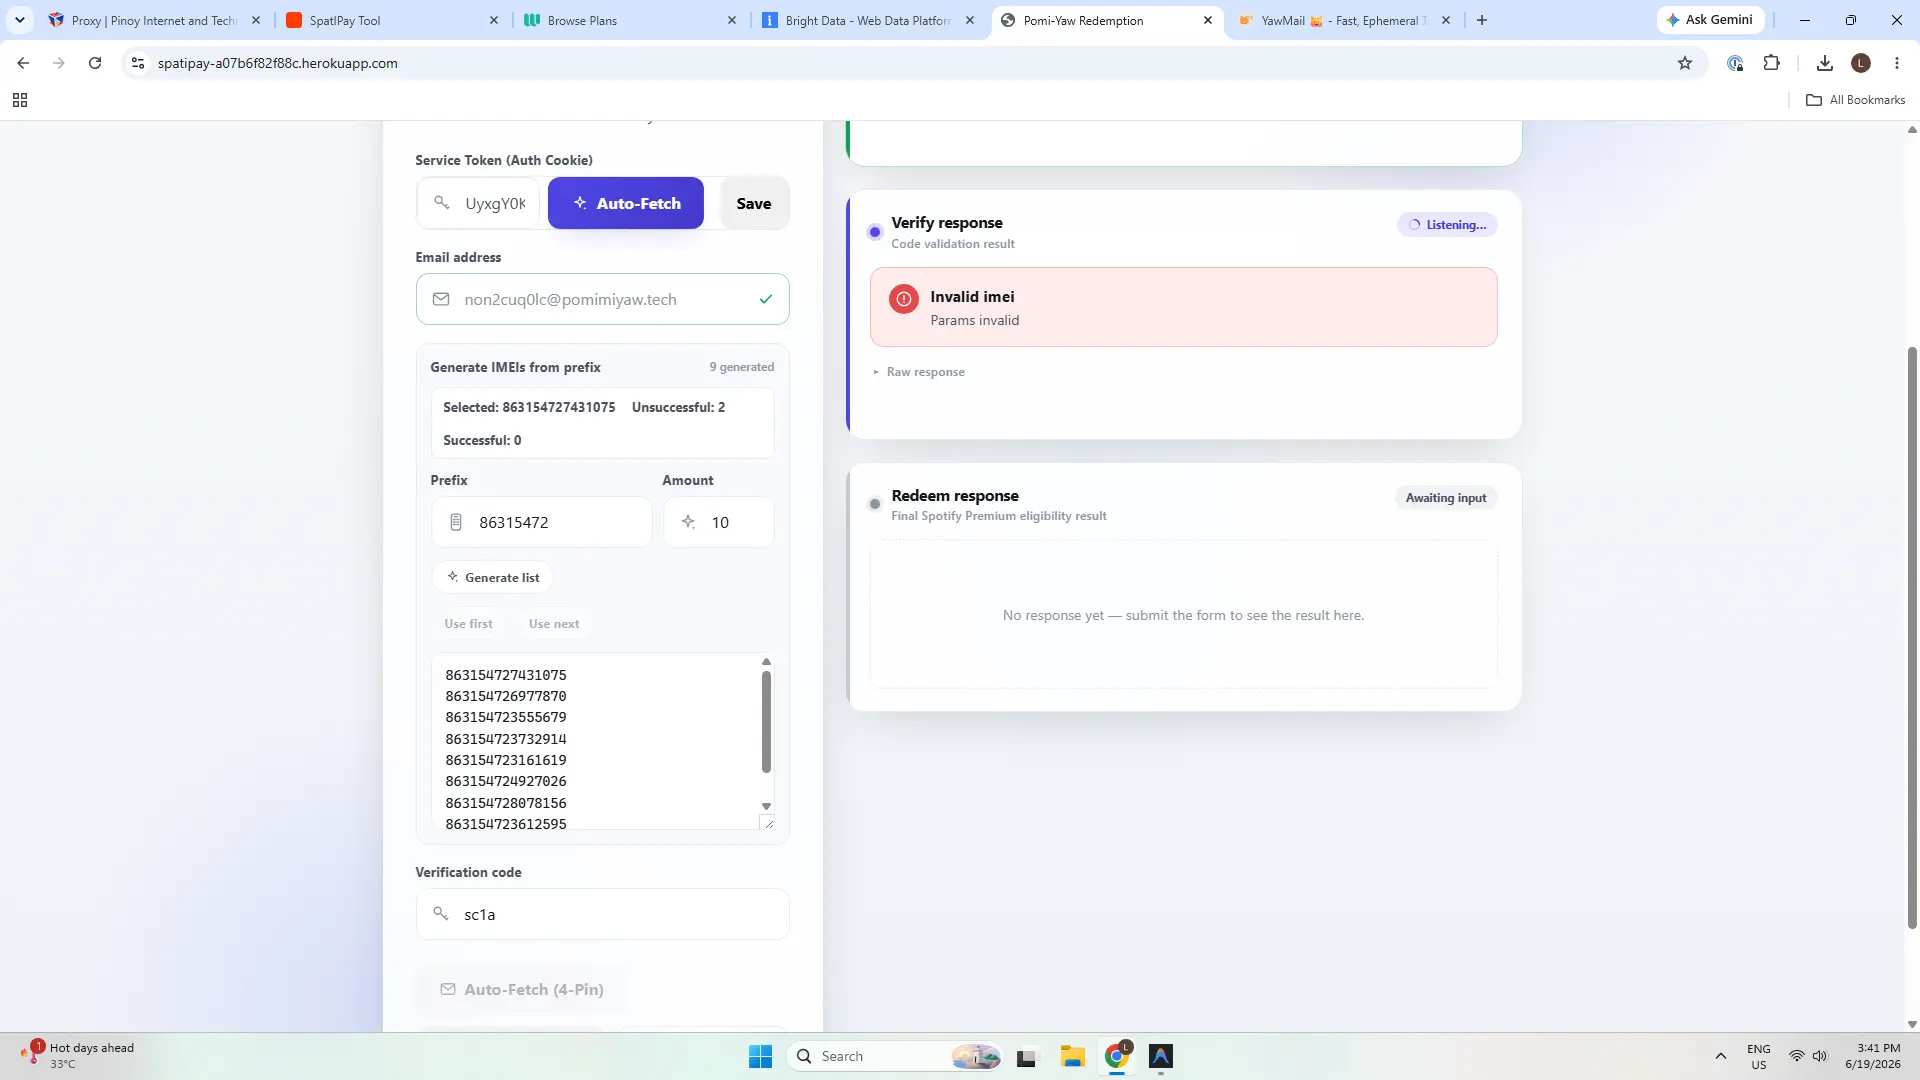Image resolution: width=1920 pixels, height=1080 pixels.
Task: Click the Listening... status badge
Action: (1447, 225)
